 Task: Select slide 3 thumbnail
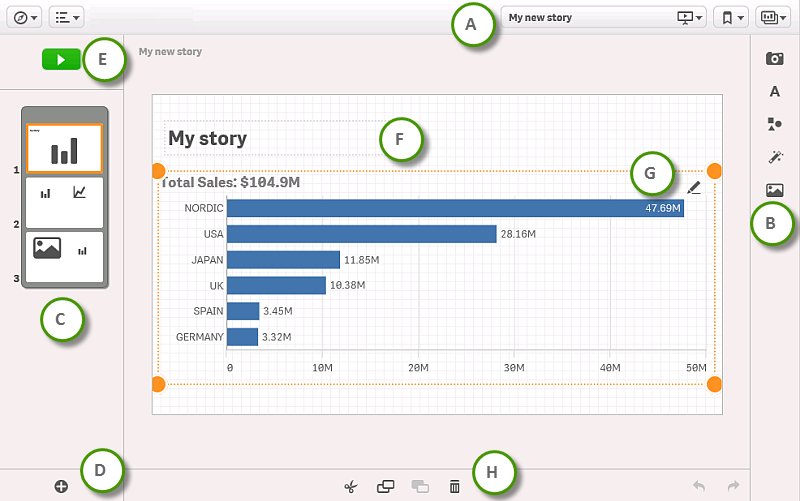(64, 256)
